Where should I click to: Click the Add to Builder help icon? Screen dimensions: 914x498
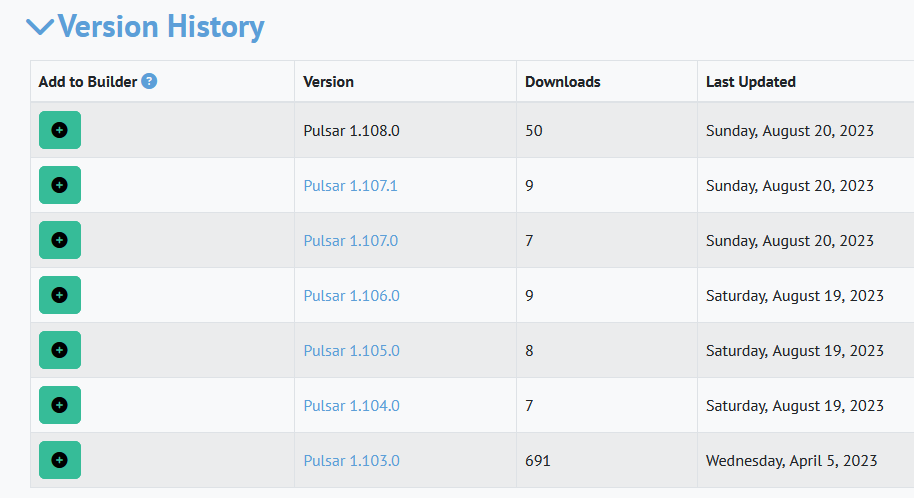(x=149, y=81)
